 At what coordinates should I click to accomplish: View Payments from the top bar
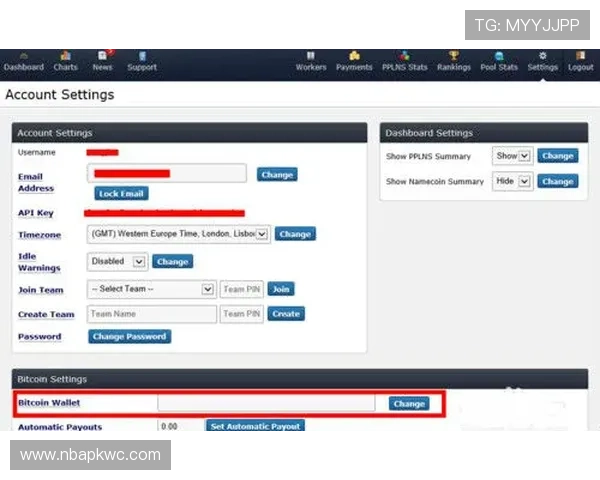[x=354, y=61]
